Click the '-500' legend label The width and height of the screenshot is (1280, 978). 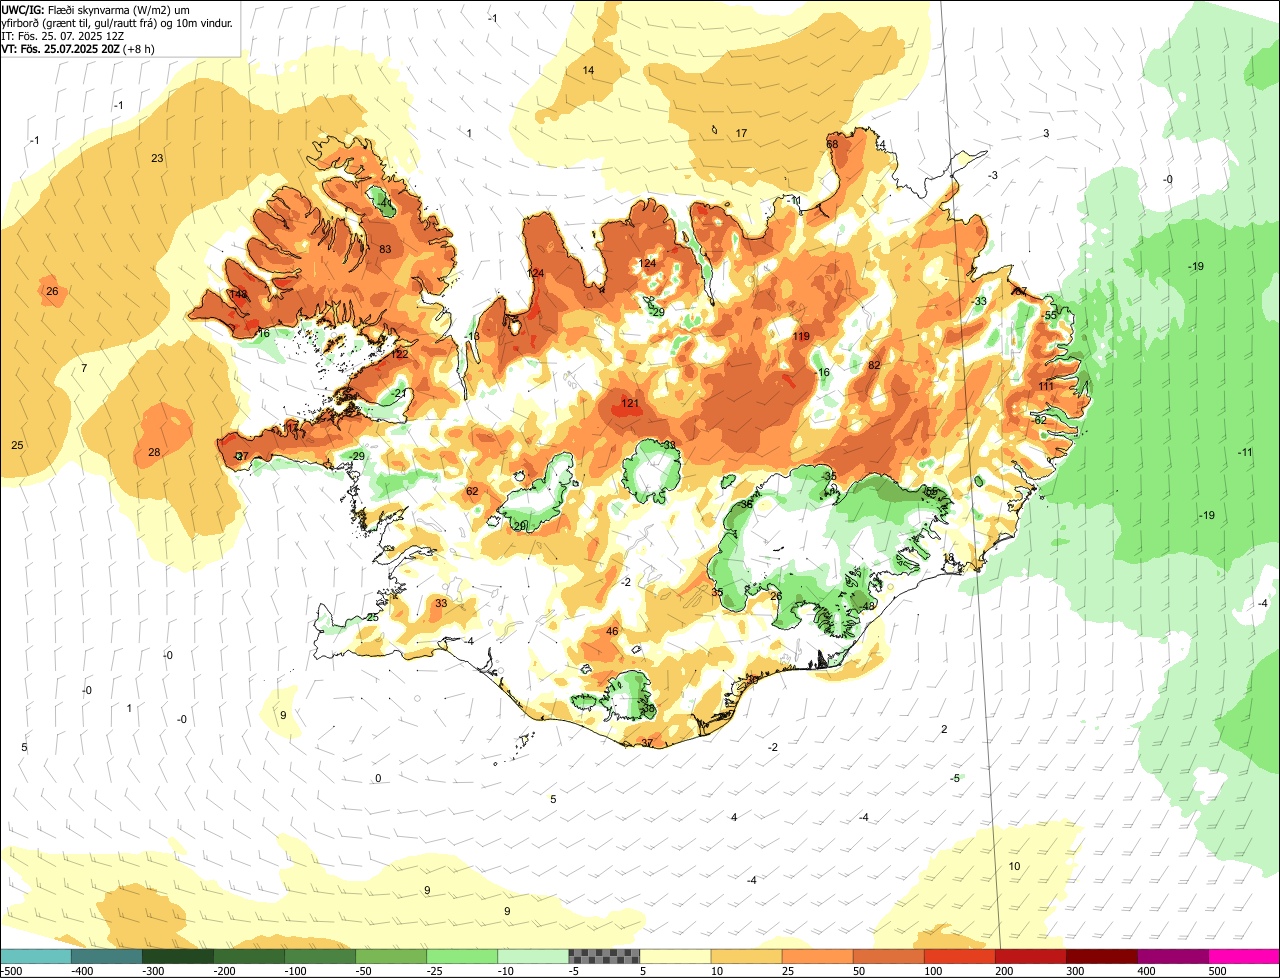pos(10,971)
